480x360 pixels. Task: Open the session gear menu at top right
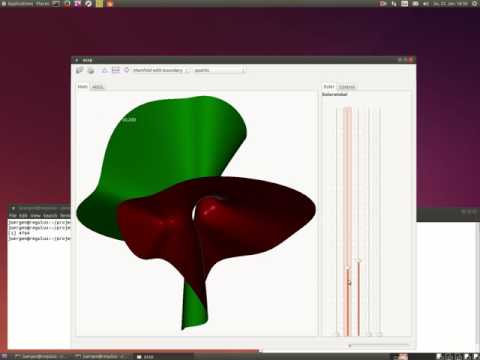[x=475, y=4]
